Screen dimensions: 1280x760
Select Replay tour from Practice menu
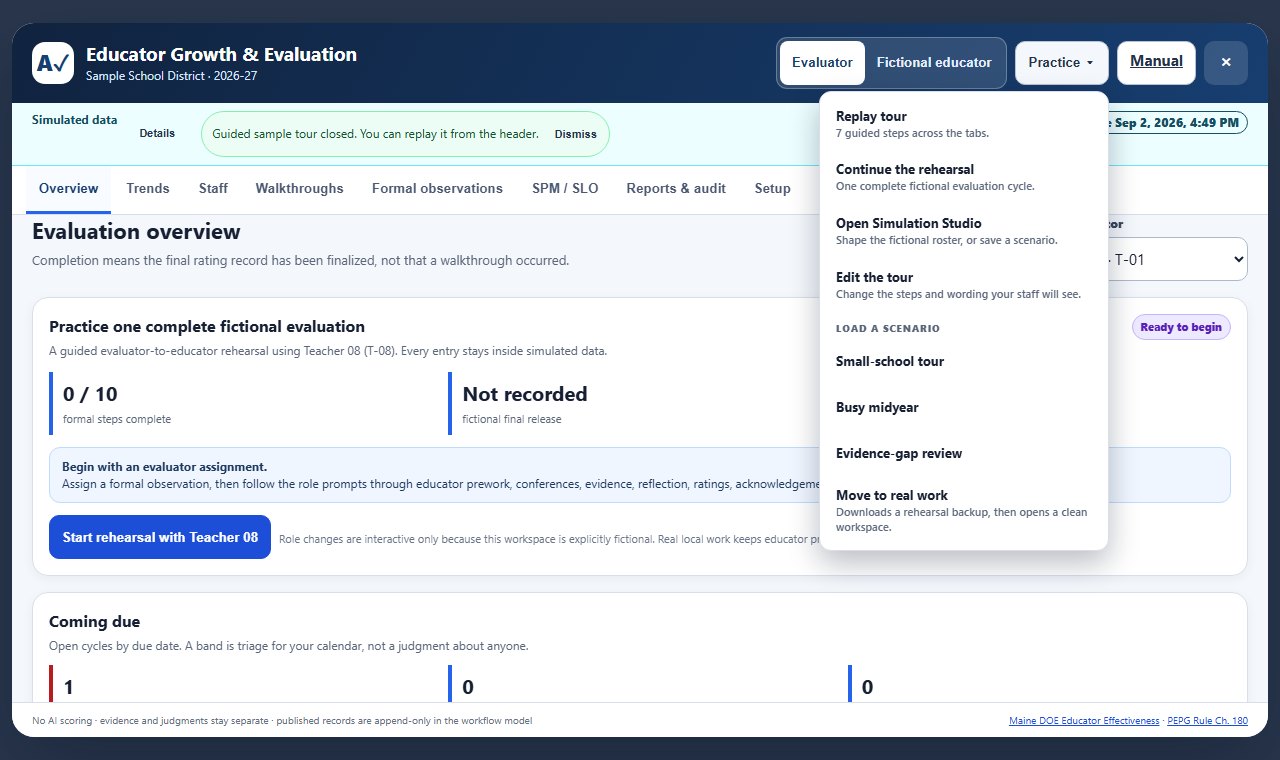[963, 124]
